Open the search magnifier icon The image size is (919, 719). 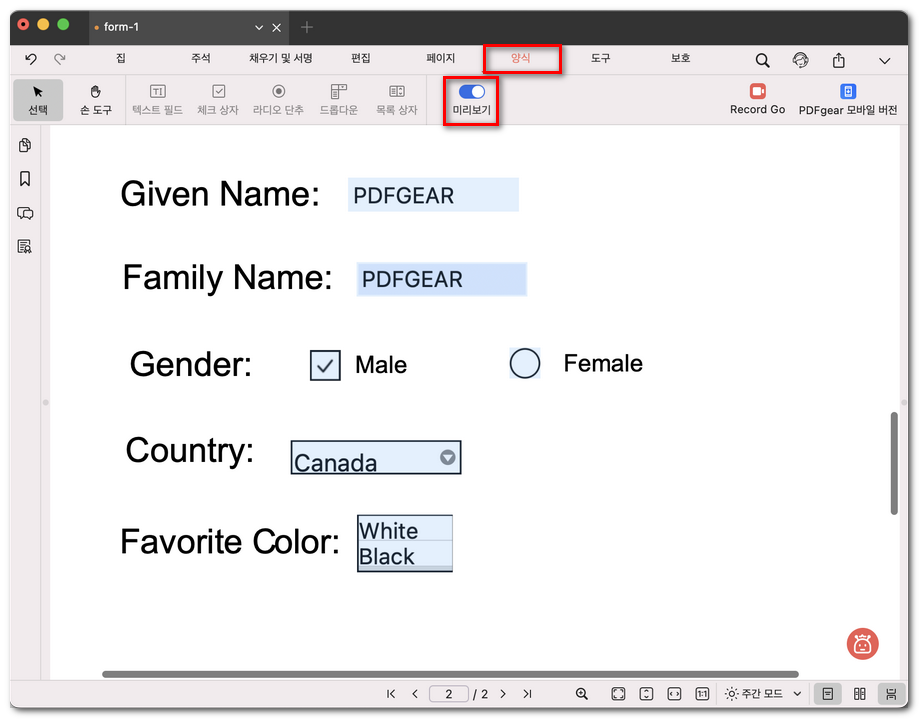tap(762, 60)
